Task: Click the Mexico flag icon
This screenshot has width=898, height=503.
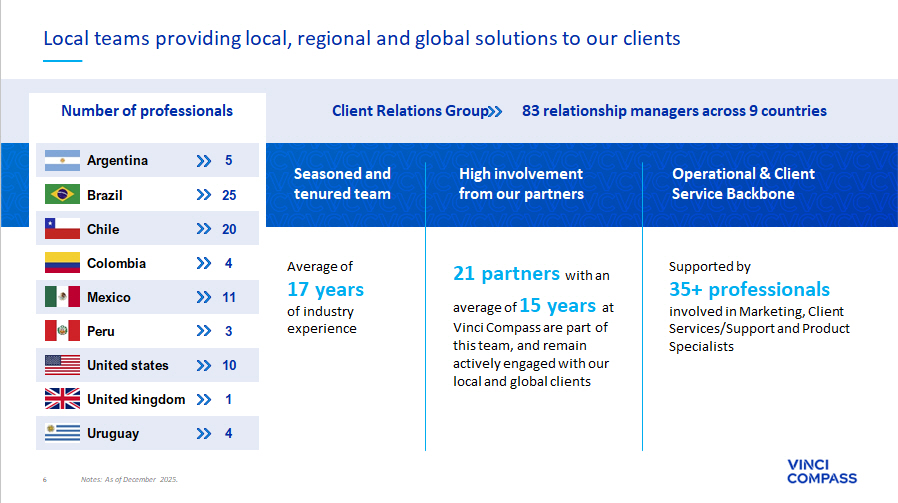Action: pyautogui.click(x=62, y=297)
